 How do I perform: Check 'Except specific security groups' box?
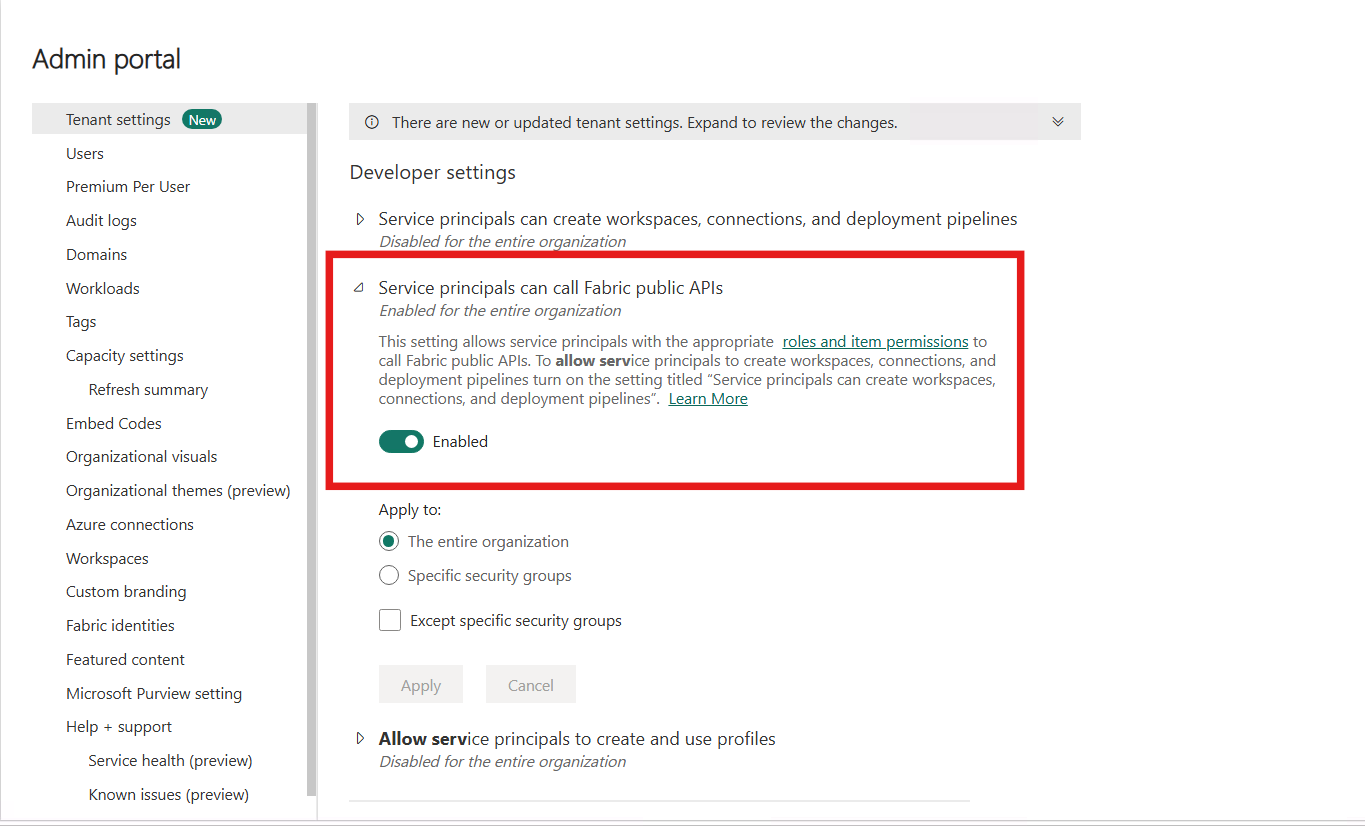[390, 621]
